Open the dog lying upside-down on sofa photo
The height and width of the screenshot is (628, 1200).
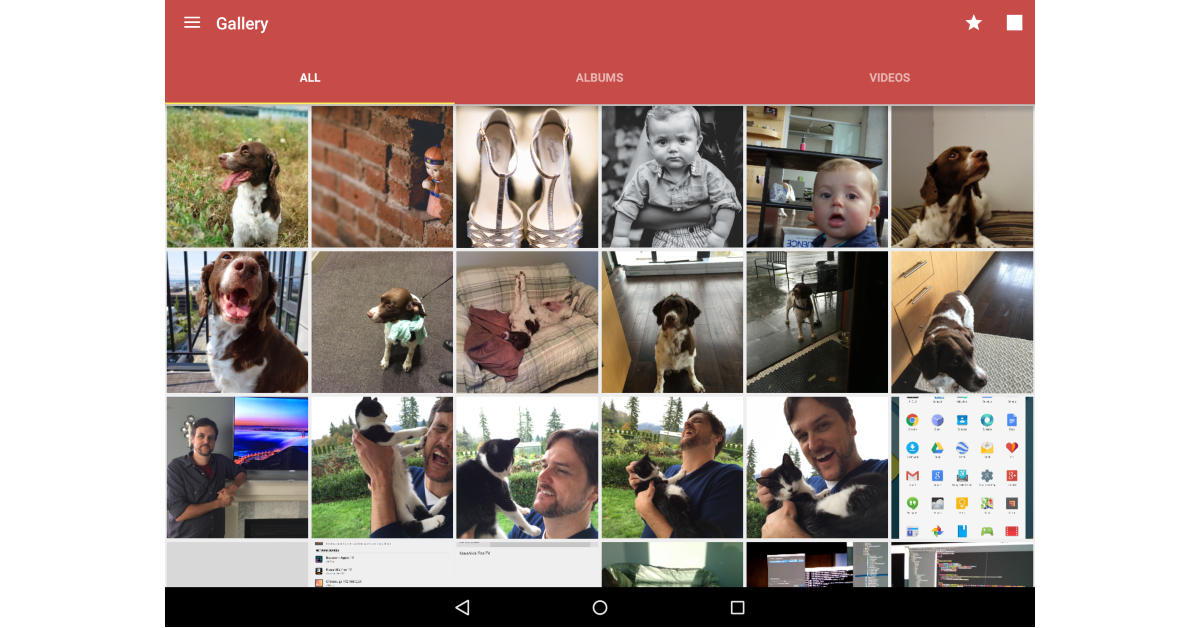tap(527, 322)
